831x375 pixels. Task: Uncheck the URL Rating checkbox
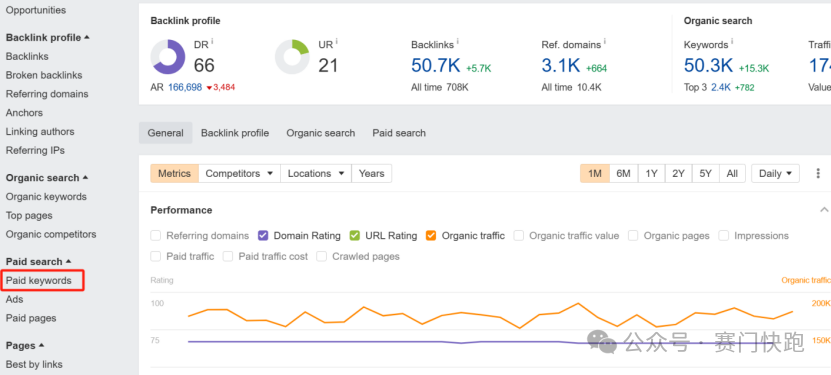click(x=355, y=236)
